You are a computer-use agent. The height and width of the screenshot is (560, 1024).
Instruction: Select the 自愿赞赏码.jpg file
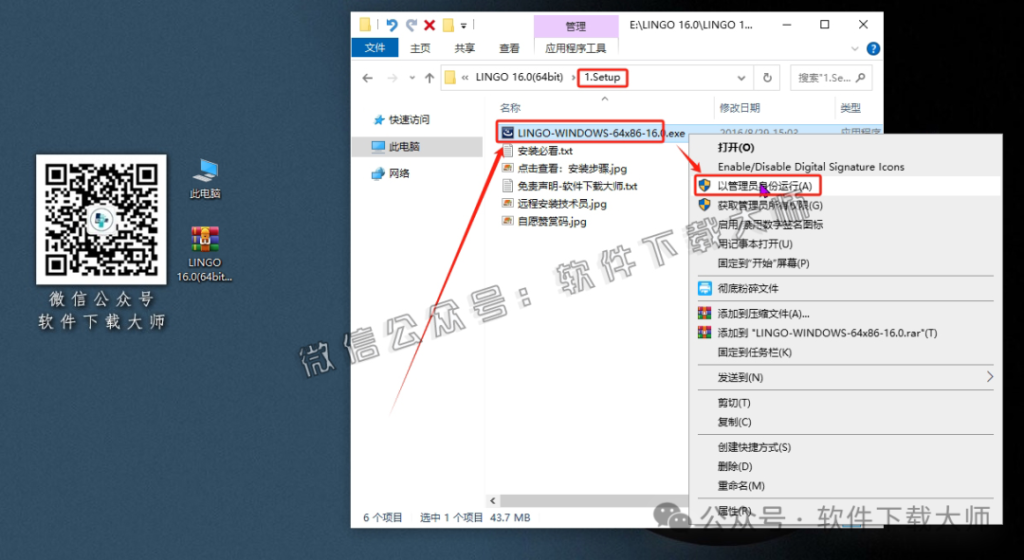coord(544,221)
